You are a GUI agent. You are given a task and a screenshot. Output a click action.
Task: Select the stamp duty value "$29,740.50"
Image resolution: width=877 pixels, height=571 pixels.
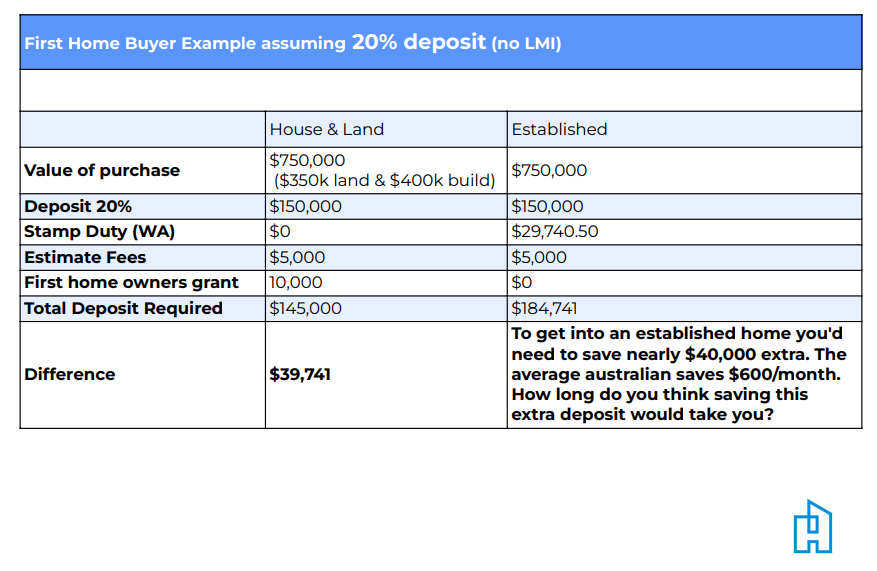tap(555, 231)
